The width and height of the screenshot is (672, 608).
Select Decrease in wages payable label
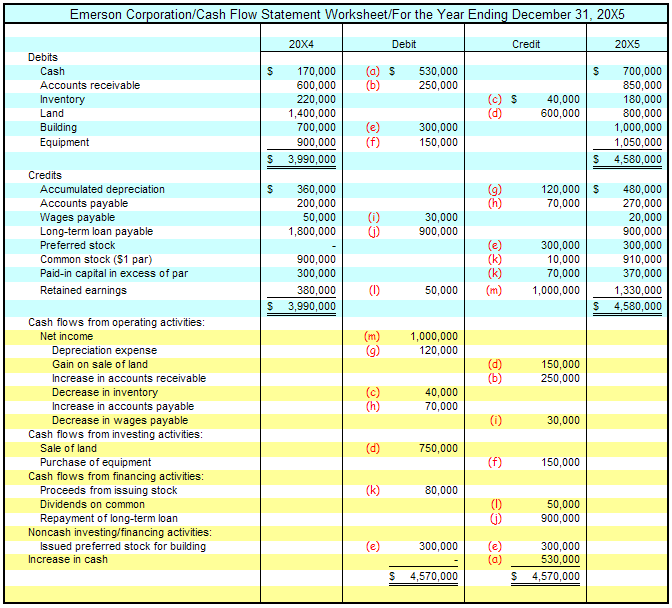[120, 420]
